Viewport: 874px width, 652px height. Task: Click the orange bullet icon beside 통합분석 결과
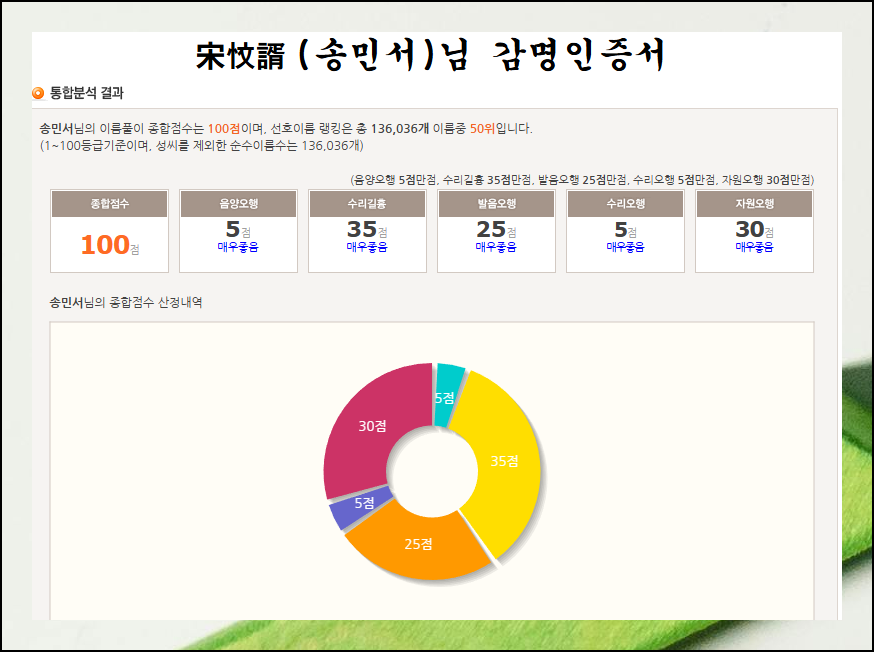pyautogui.click(x=38, y=93)
